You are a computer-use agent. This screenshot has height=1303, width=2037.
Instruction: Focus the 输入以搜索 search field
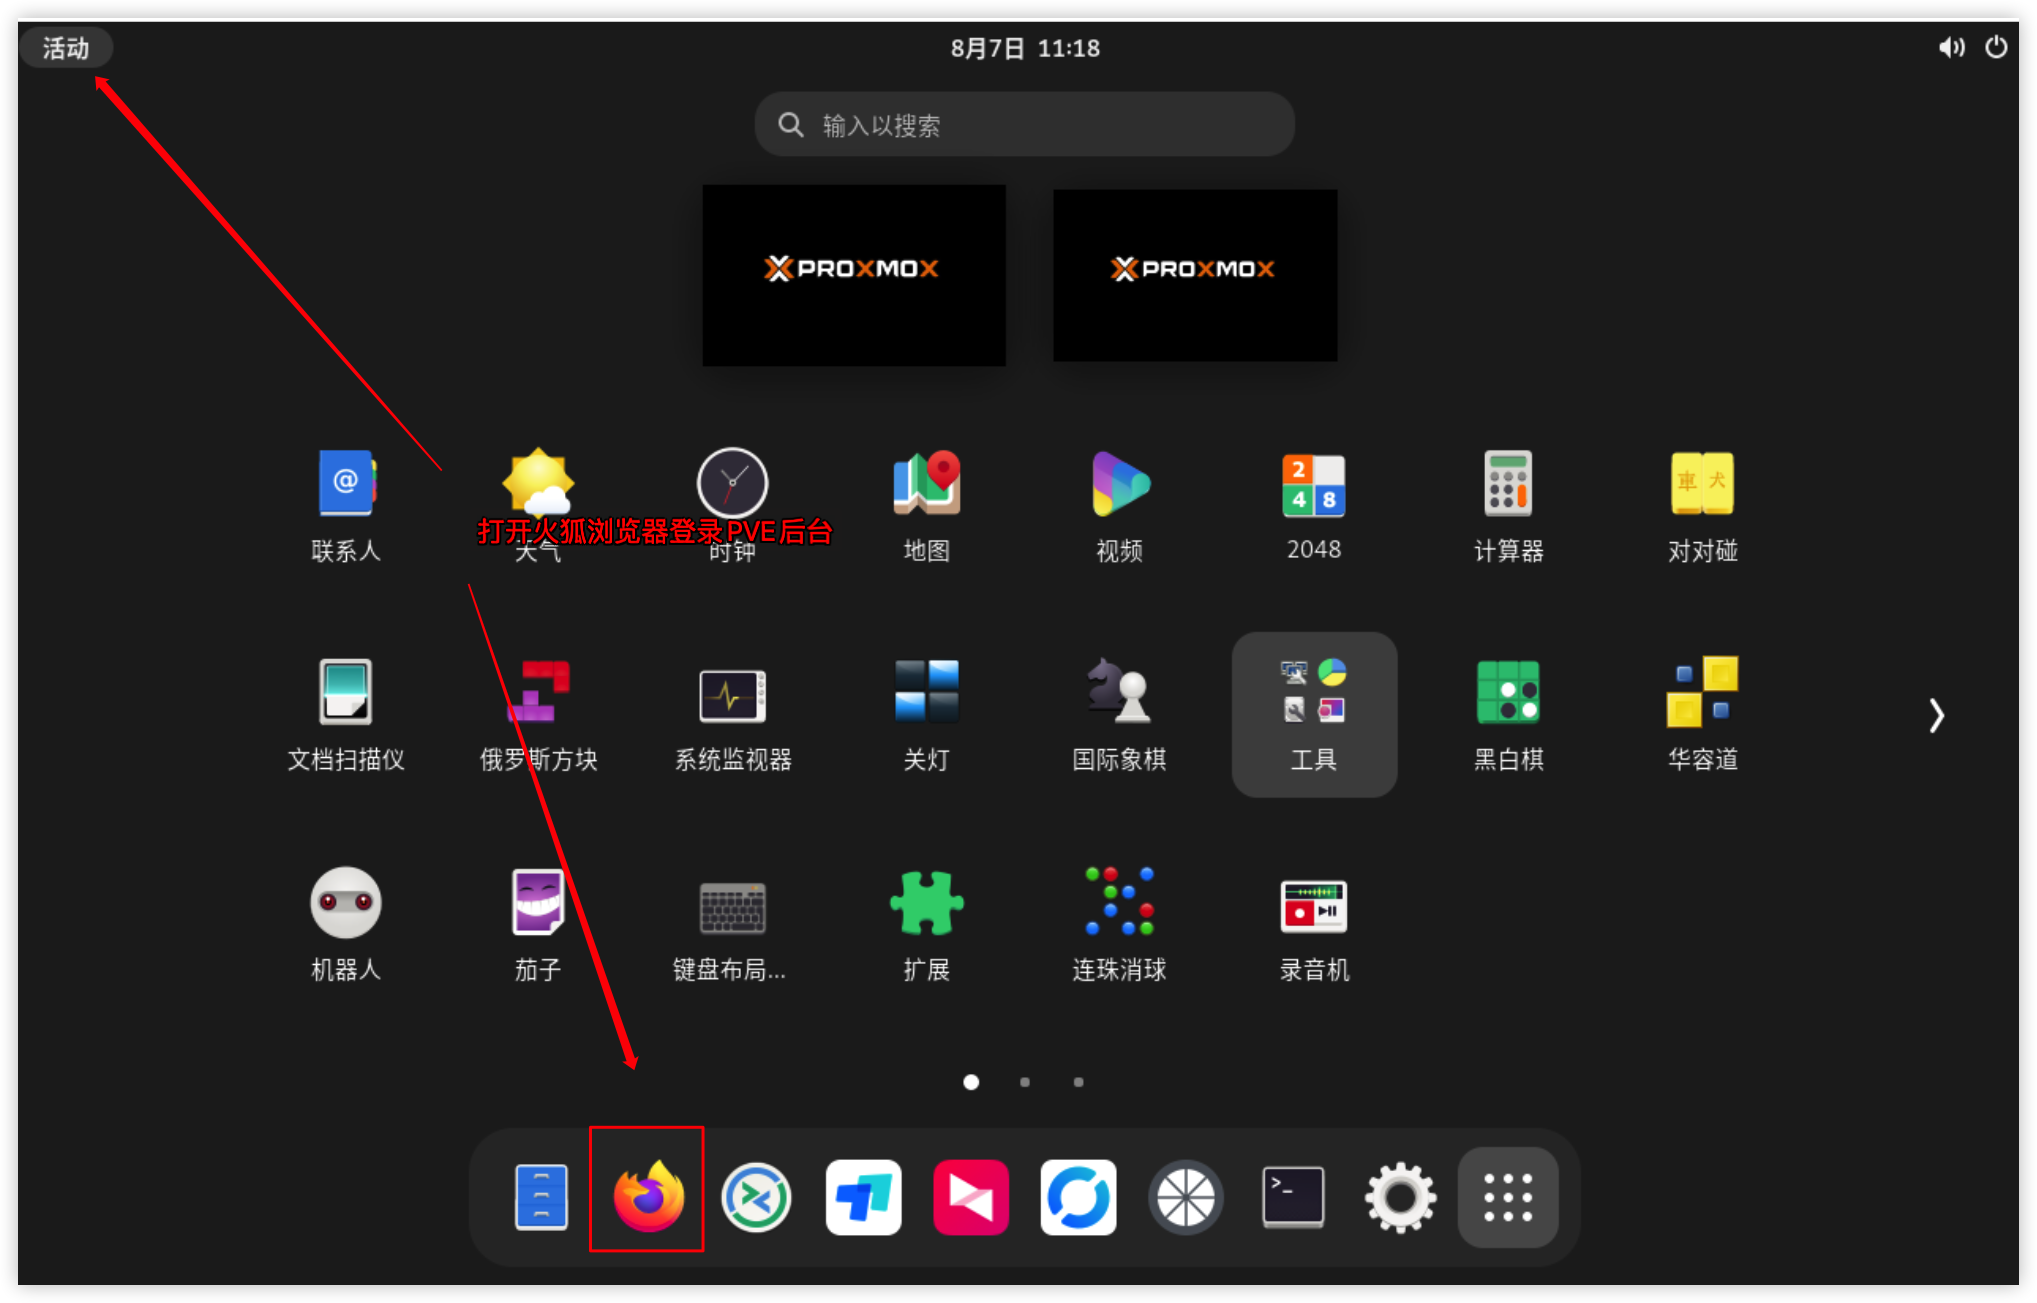tap(1025, 124)
